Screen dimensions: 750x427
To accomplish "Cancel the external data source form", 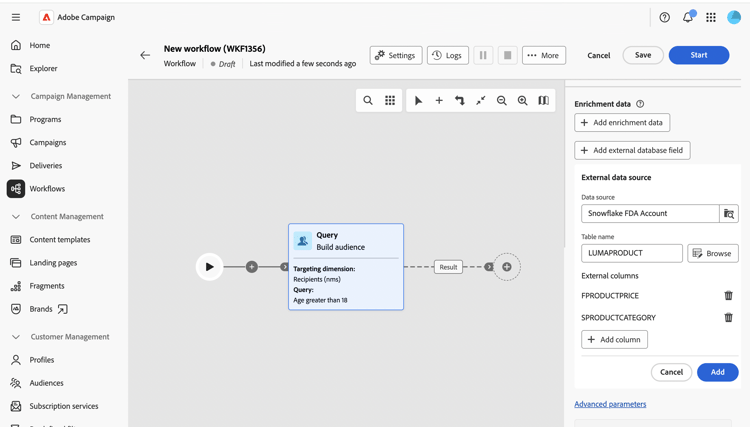I will 671,372.
